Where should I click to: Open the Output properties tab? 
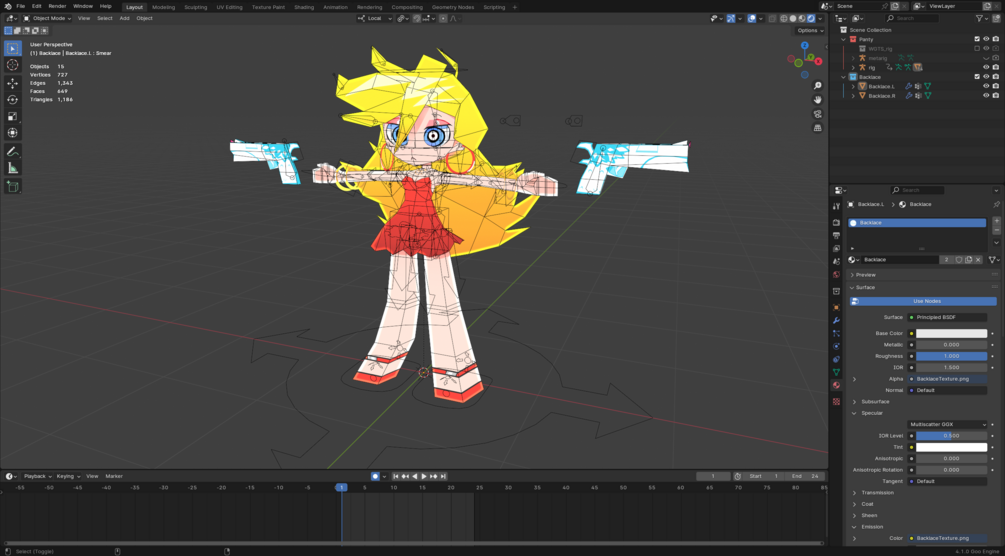pos(836,235)
